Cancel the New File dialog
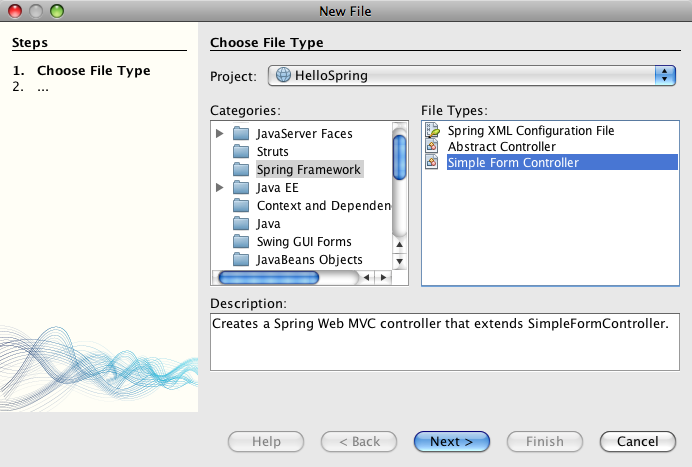 (x=637, y=441)
